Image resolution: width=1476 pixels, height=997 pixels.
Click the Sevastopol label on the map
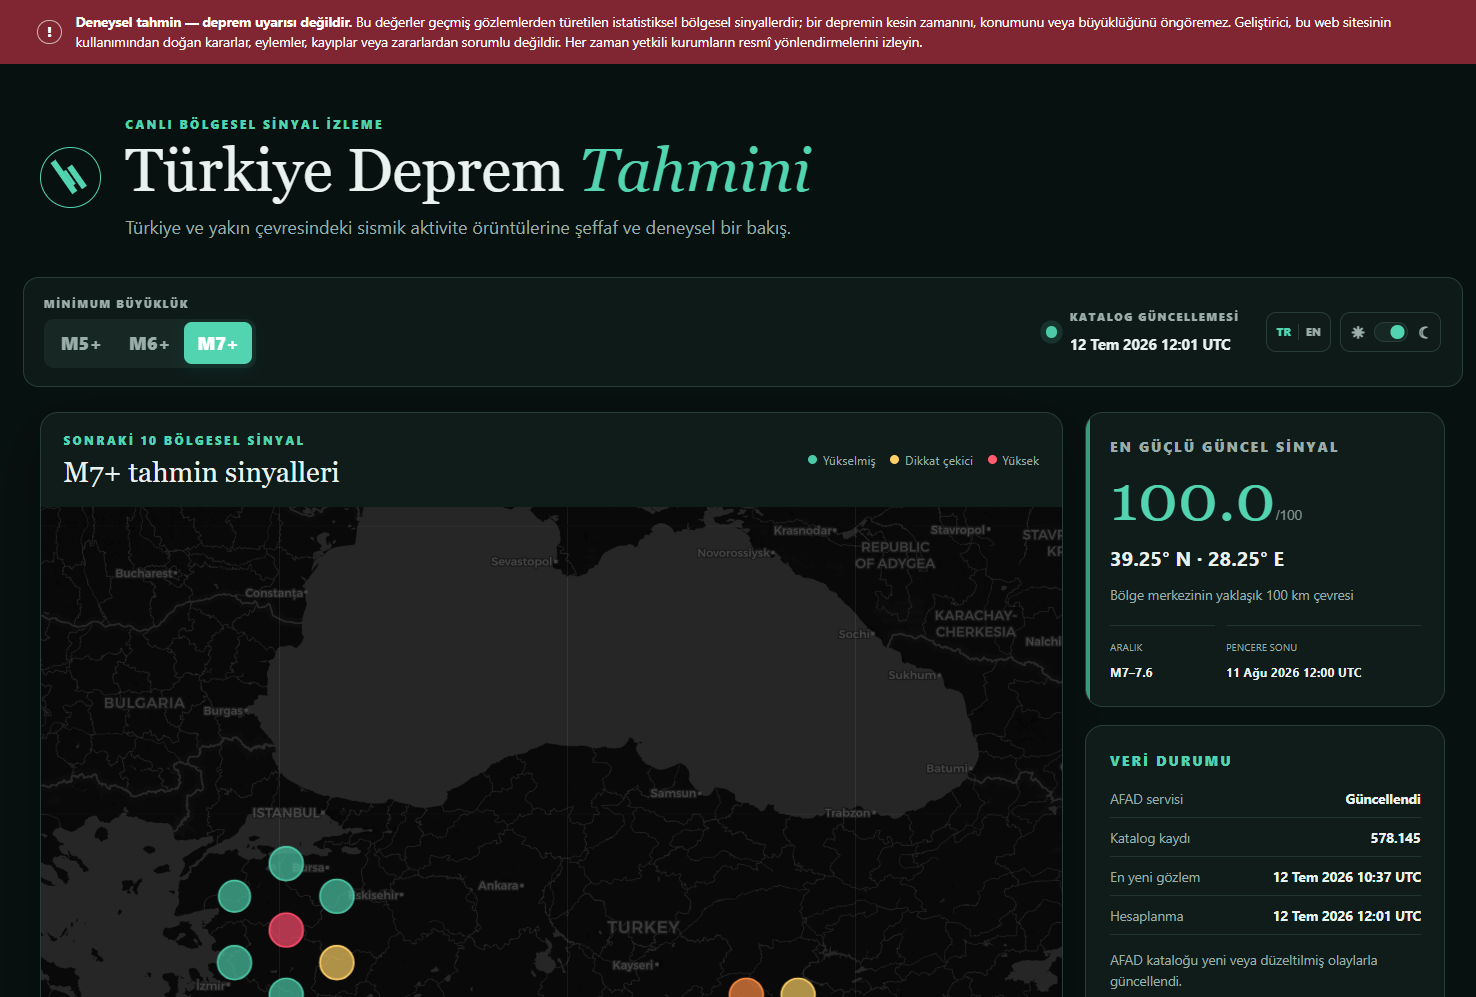522,561
